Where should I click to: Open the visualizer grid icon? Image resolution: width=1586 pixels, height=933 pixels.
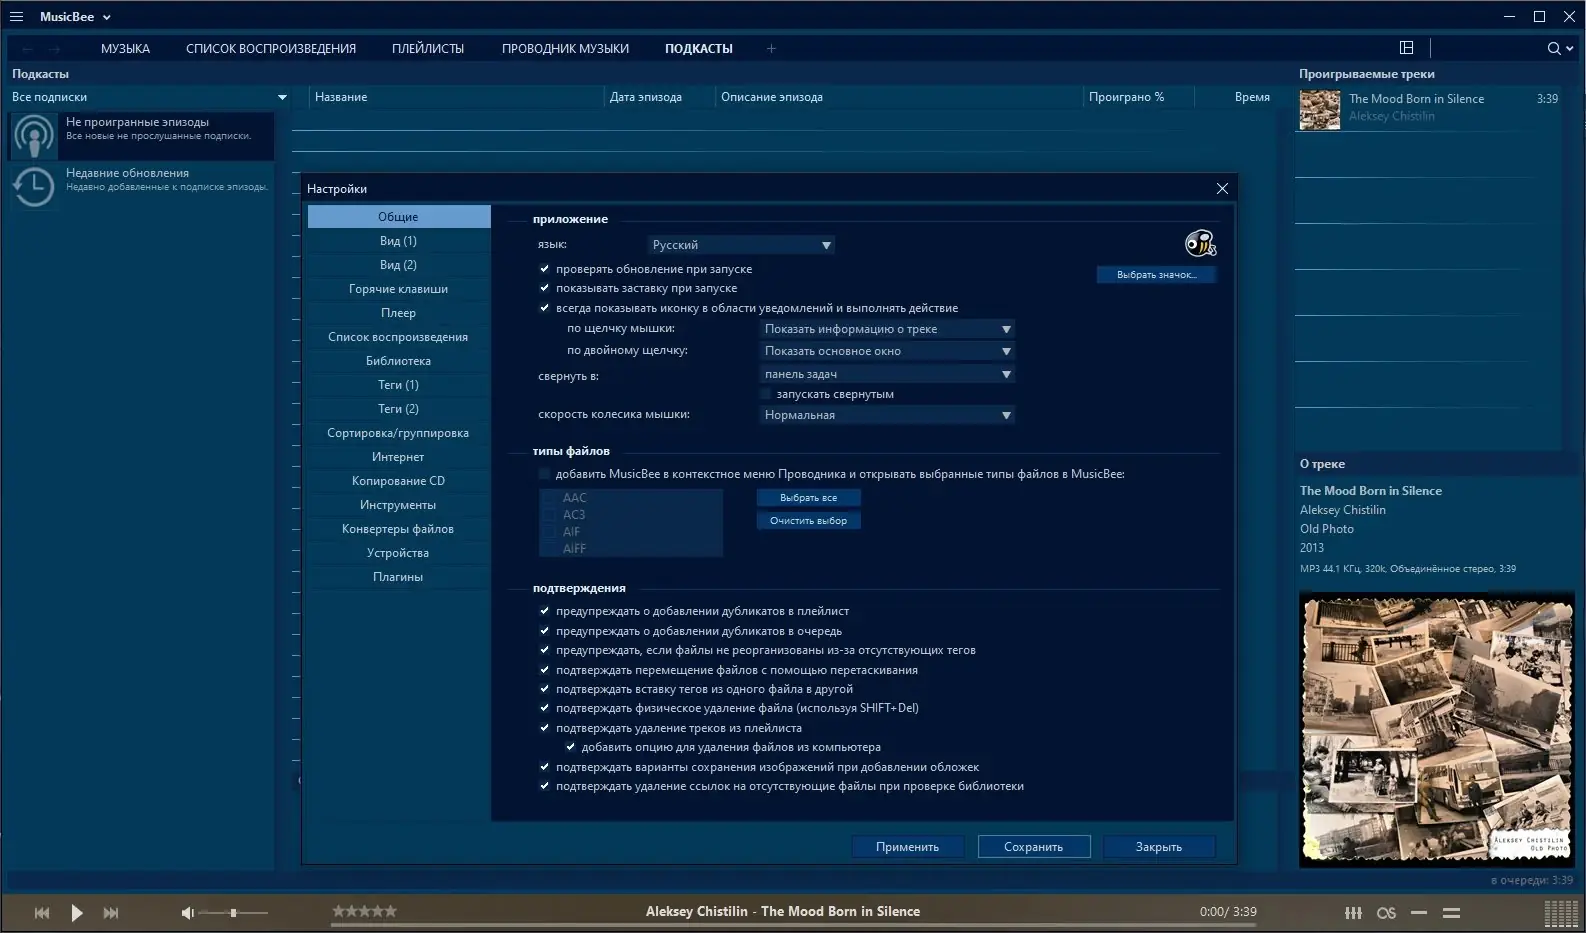[1561, 913]
